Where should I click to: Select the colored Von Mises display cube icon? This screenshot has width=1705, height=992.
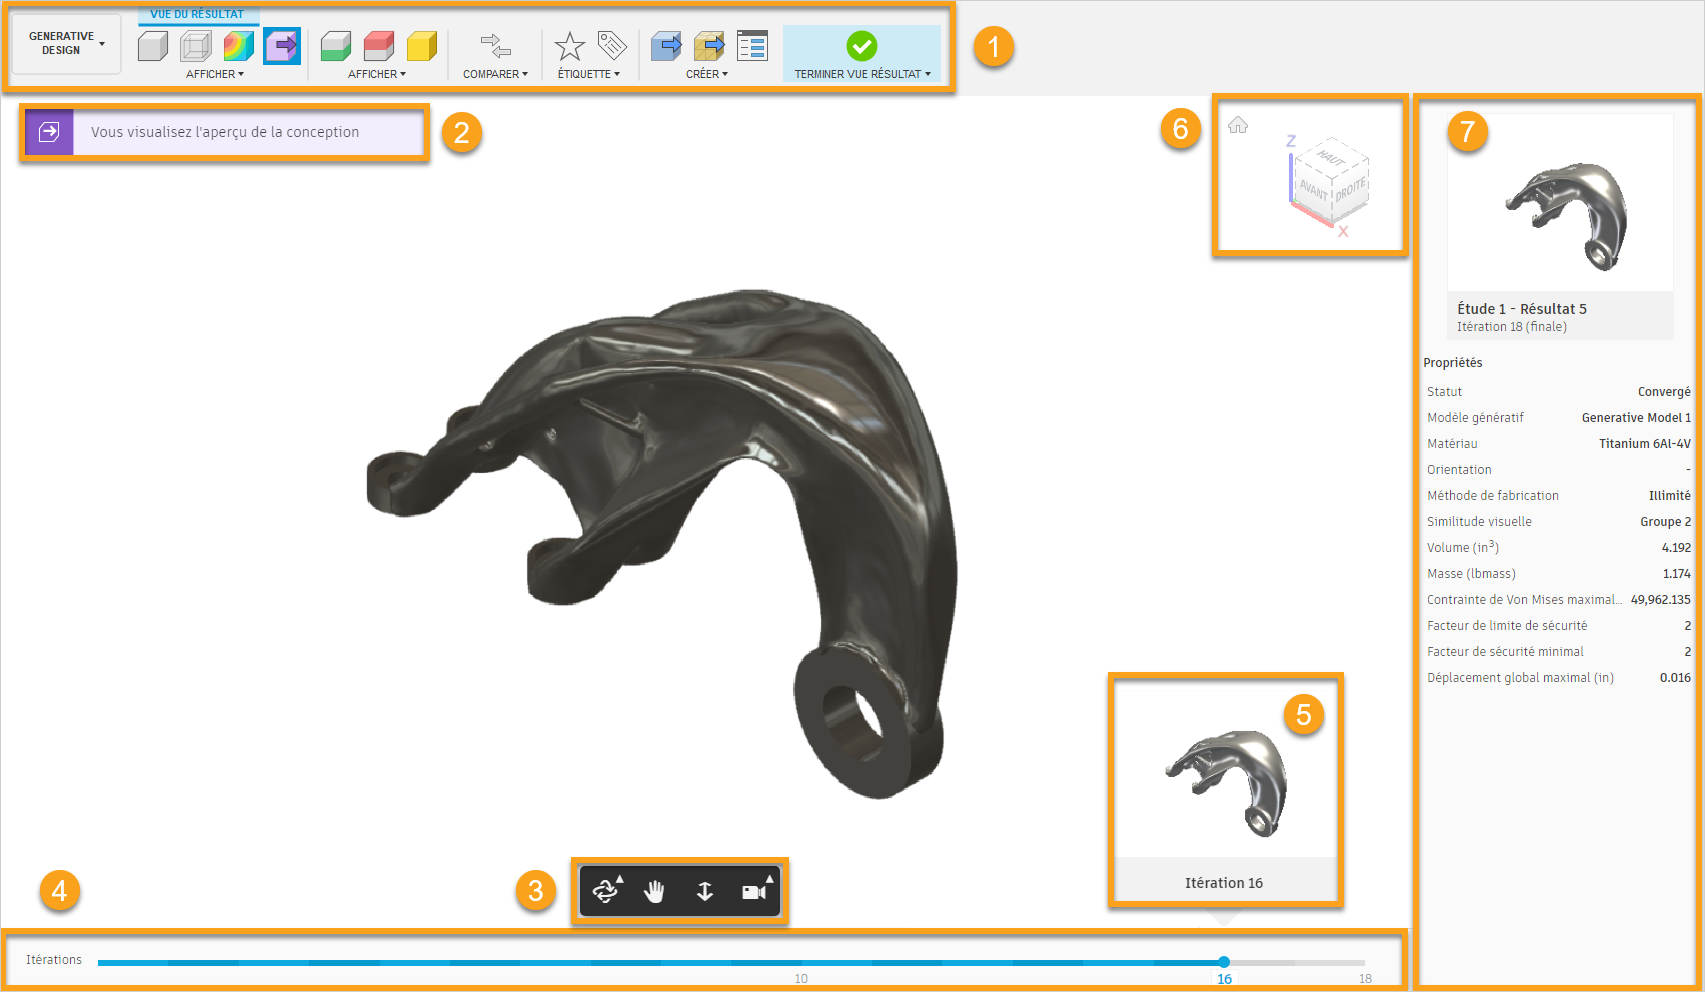pos(238,45)
